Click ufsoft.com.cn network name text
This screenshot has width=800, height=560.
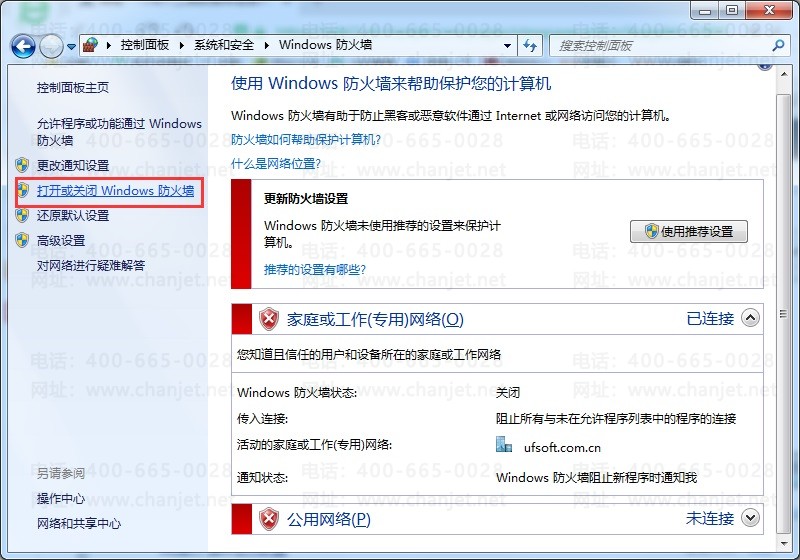(x=562, y=448)
